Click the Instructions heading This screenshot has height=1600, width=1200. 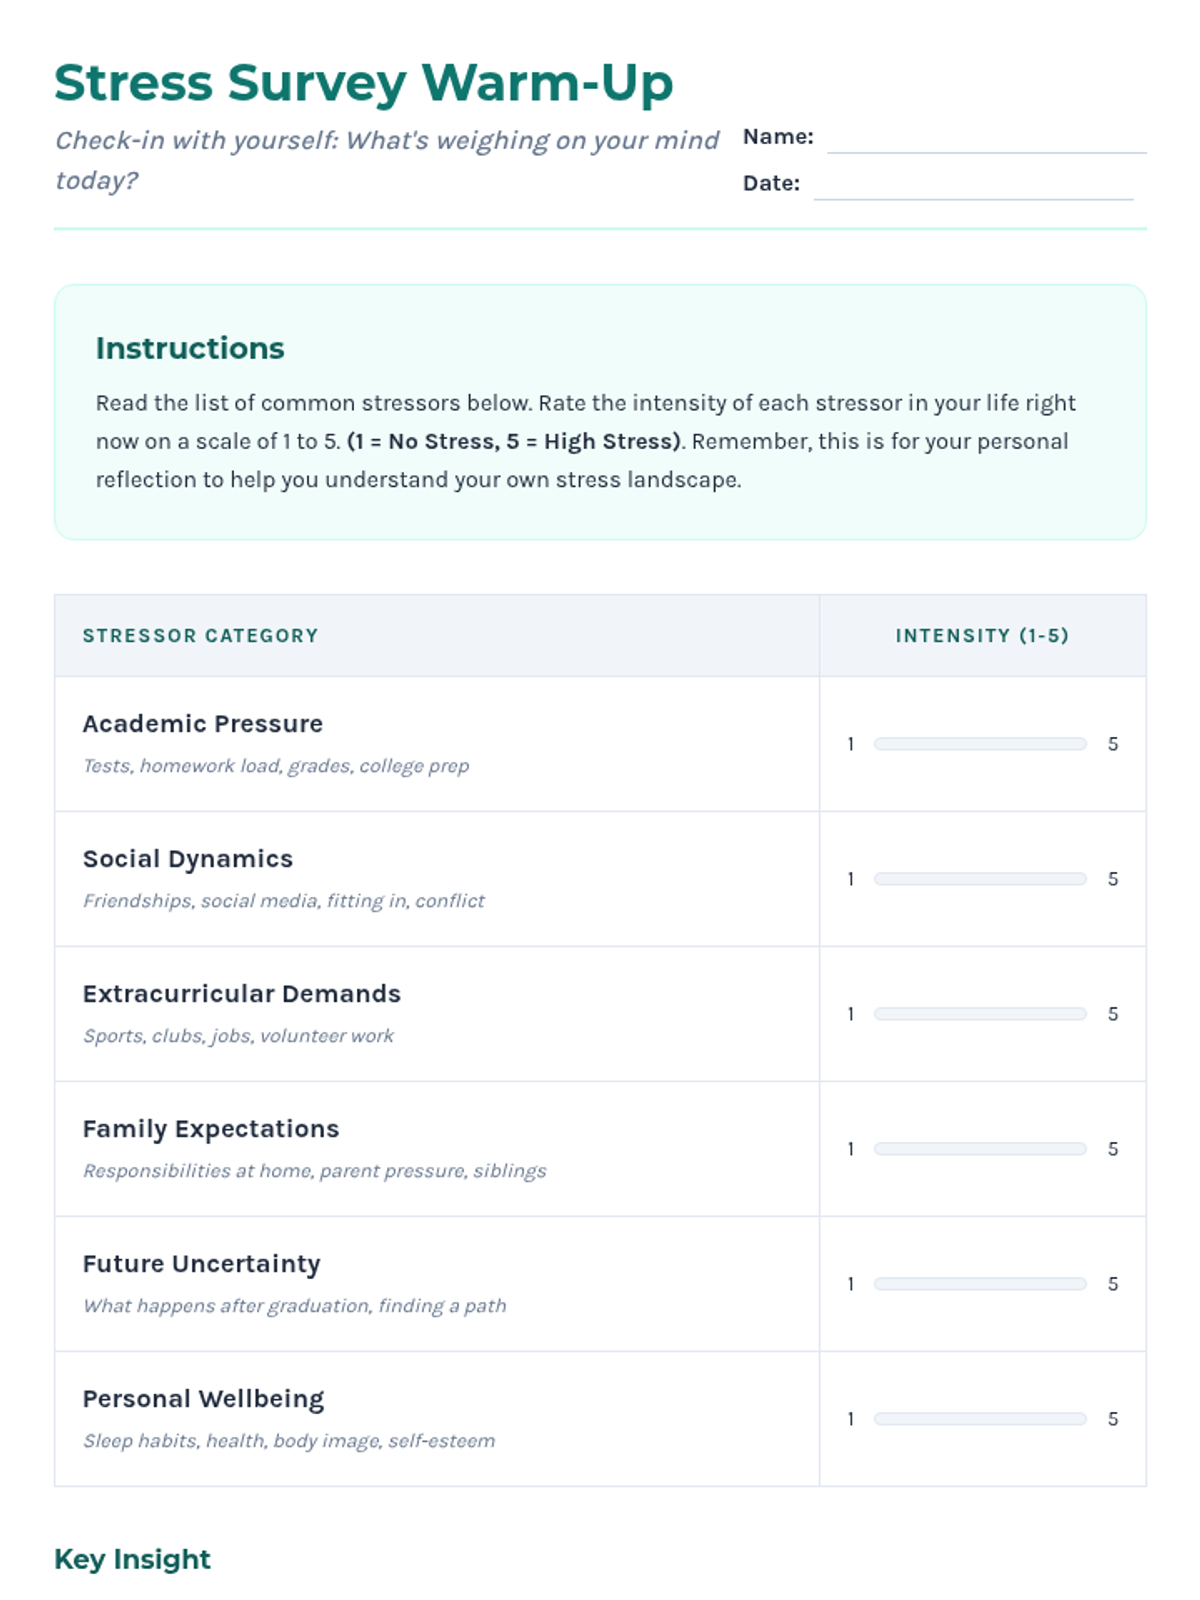(x=190, y=348)
